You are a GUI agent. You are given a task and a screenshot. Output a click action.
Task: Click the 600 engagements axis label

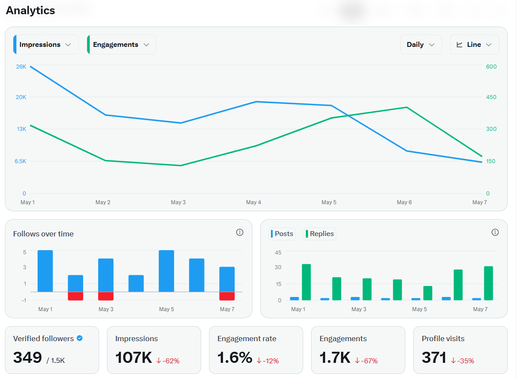click(x=491, y=67)
